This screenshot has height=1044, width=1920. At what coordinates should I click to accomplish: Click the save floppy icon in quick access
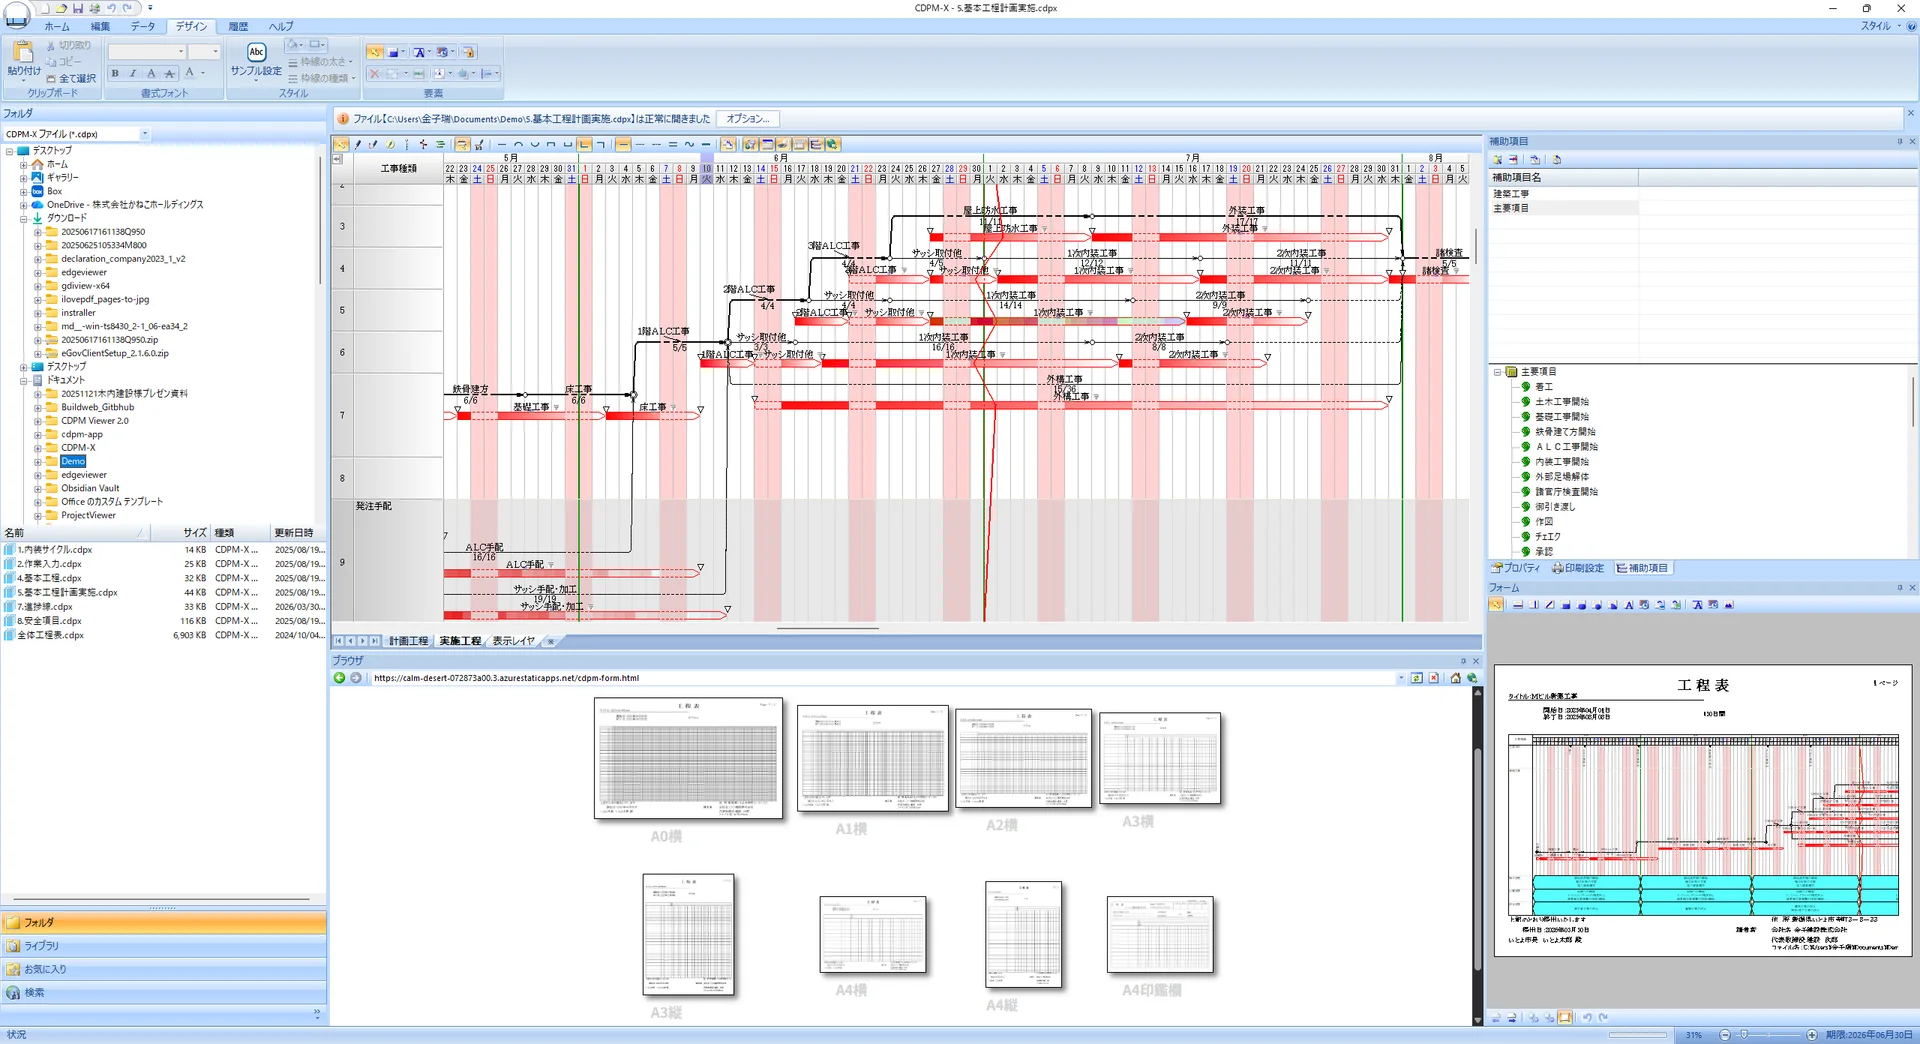(78, 8)
